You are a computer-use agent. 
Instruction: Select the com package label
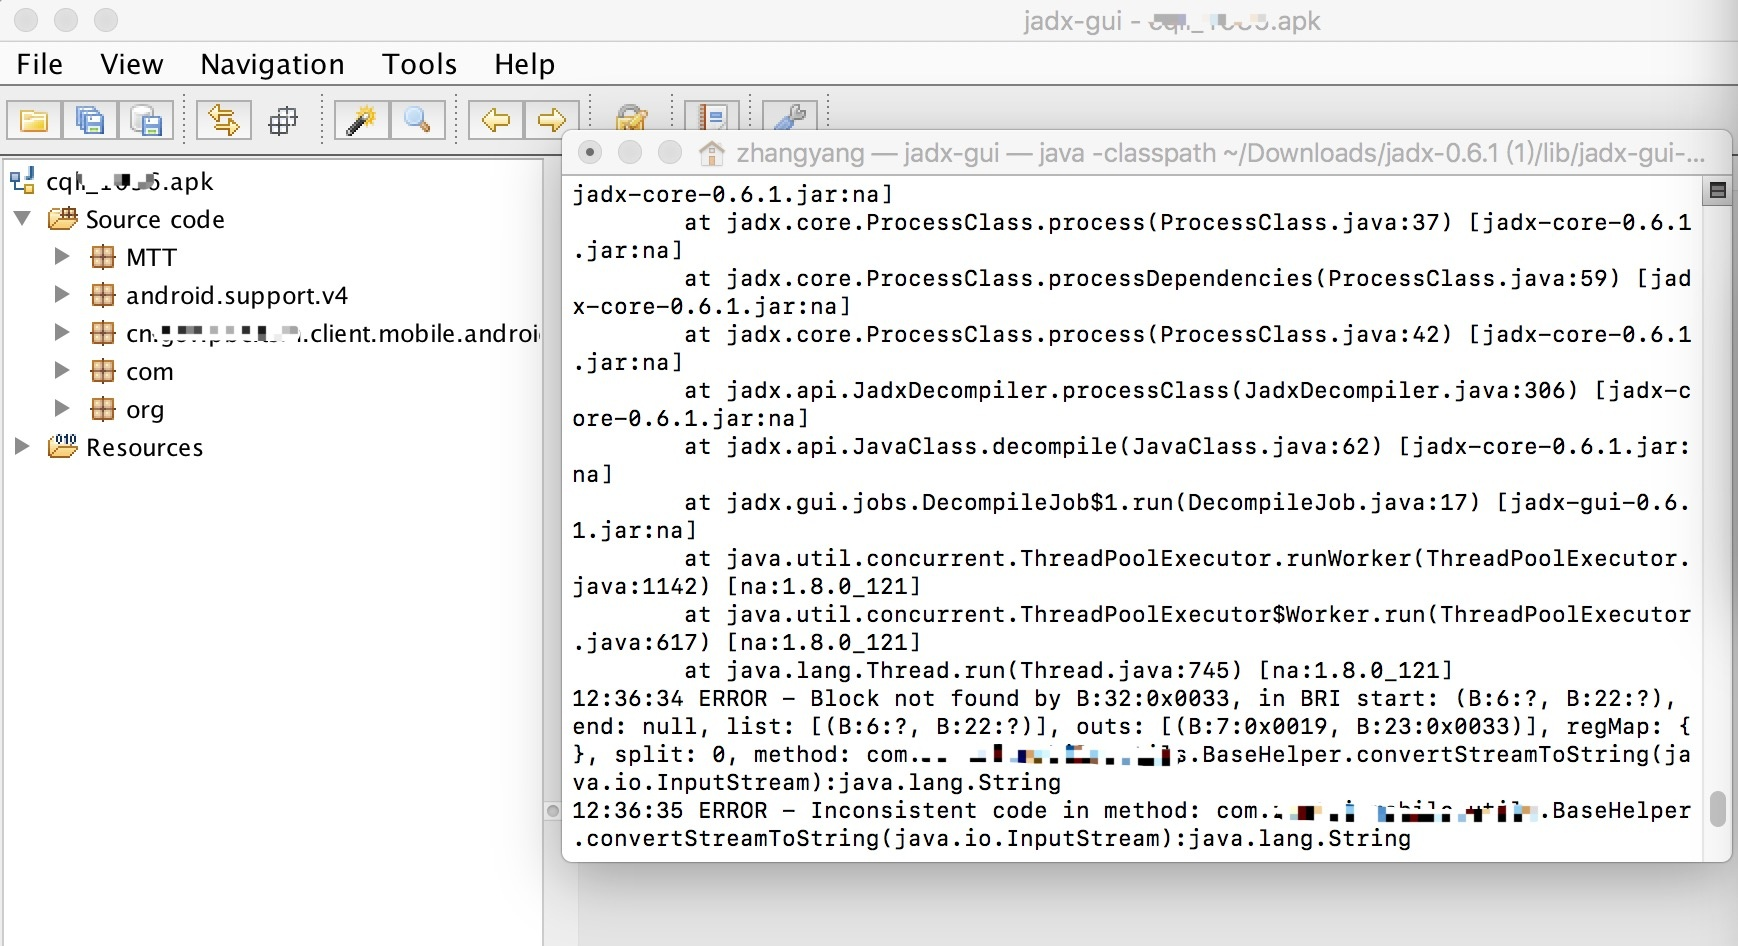click(x=150, y=371)
